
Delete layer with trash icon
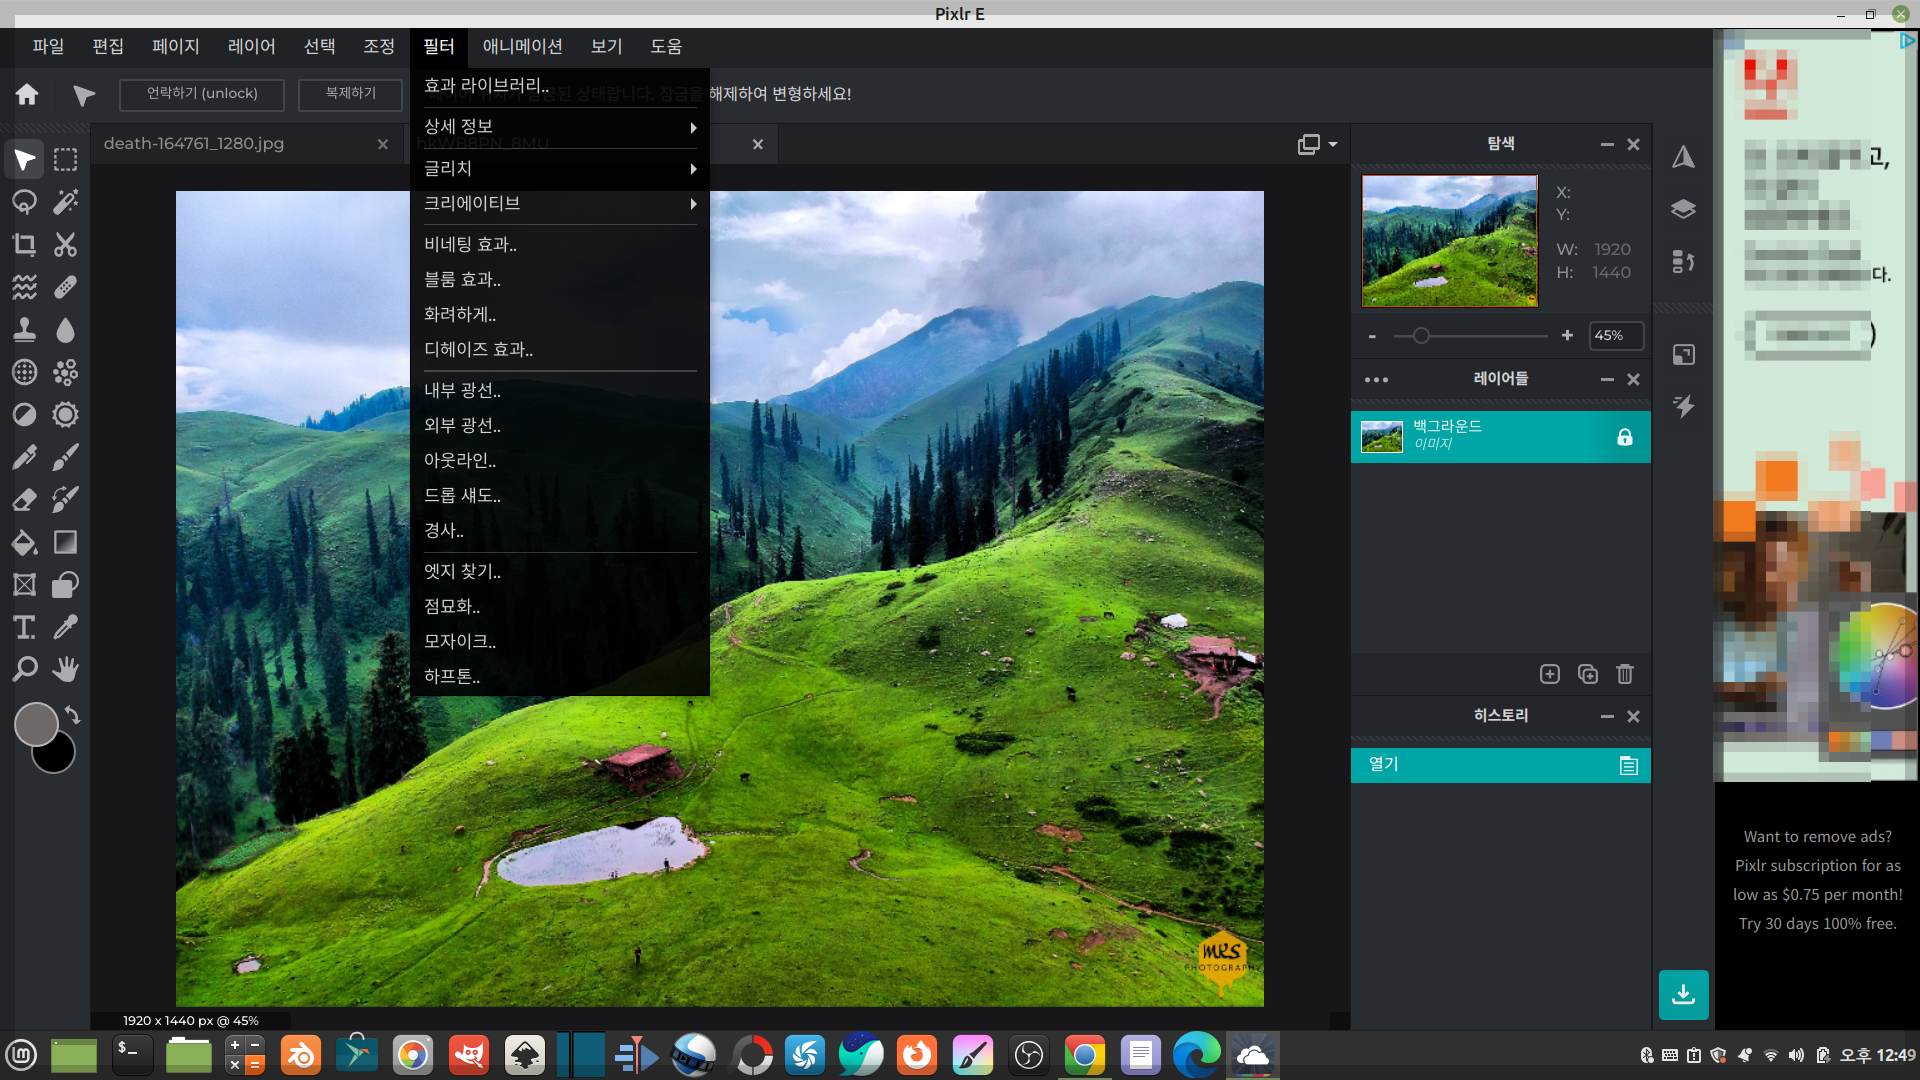click(1625, 674)
